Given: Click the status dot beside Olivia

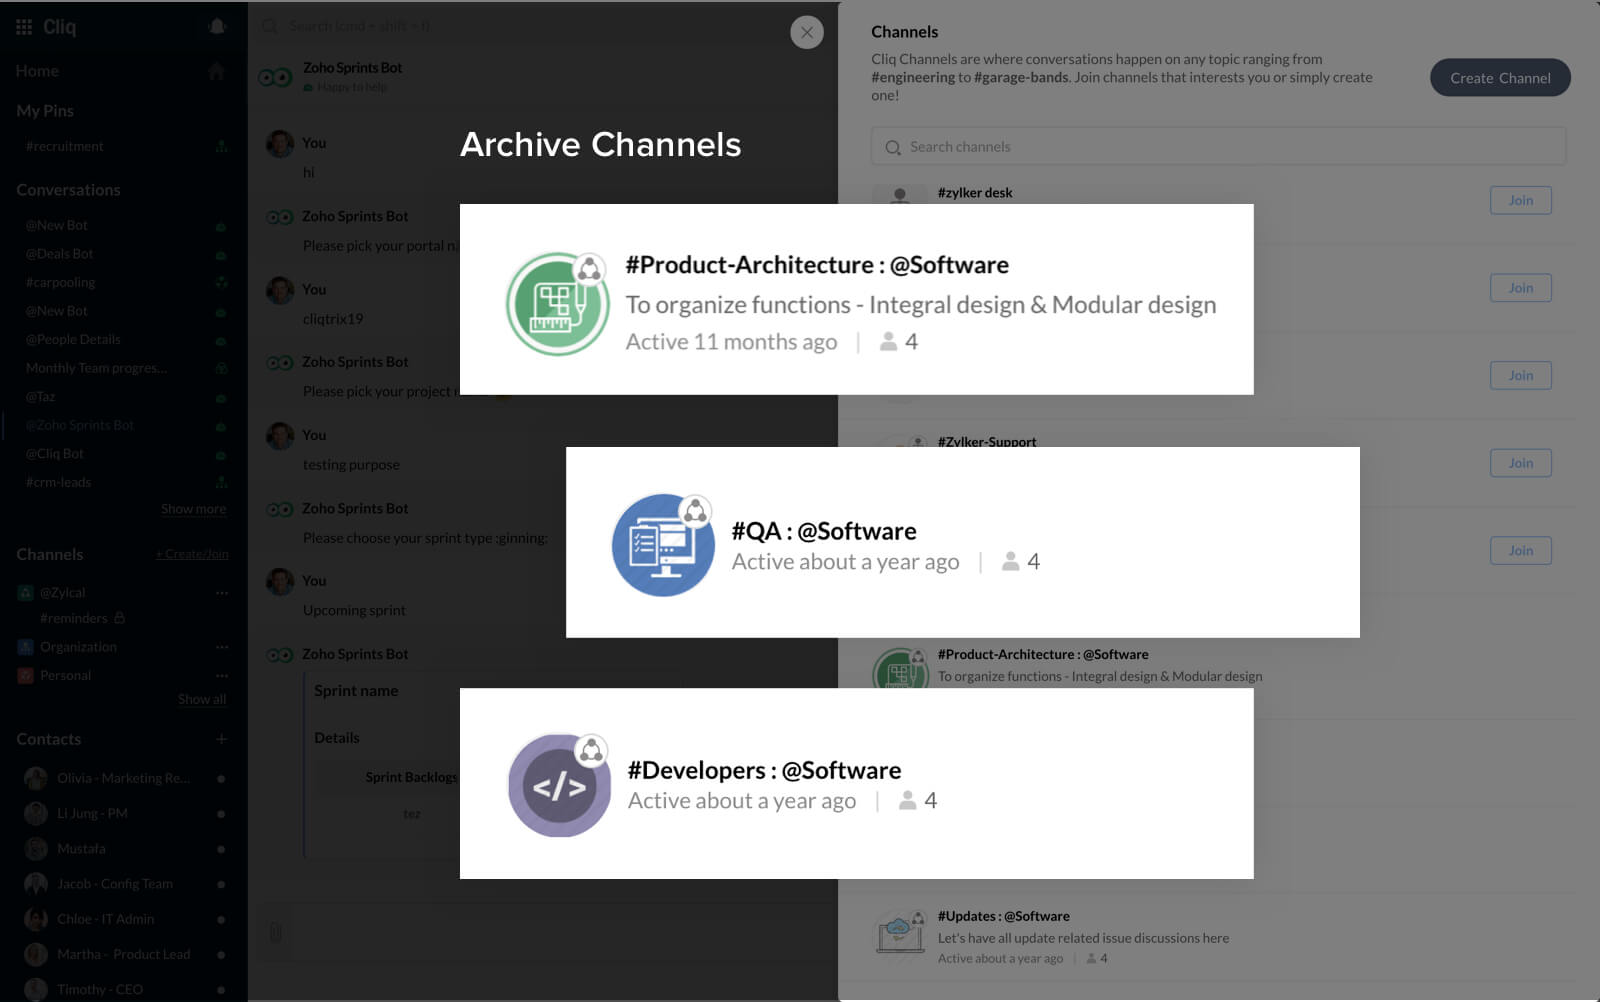Looking at the screenshot, I should [x=221, y=779].
